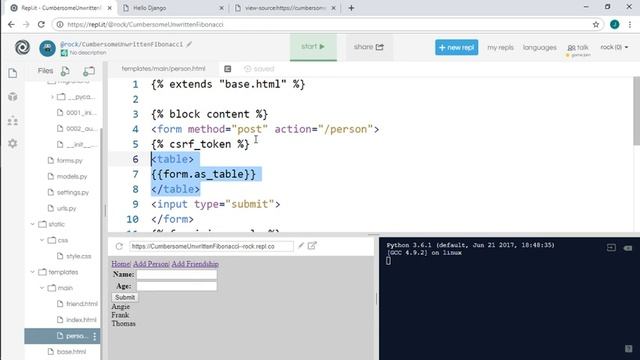Viewport: 640px width, 360px height.
Task: Open the Chrome profile avatar
Action: [x=614, y=24]
